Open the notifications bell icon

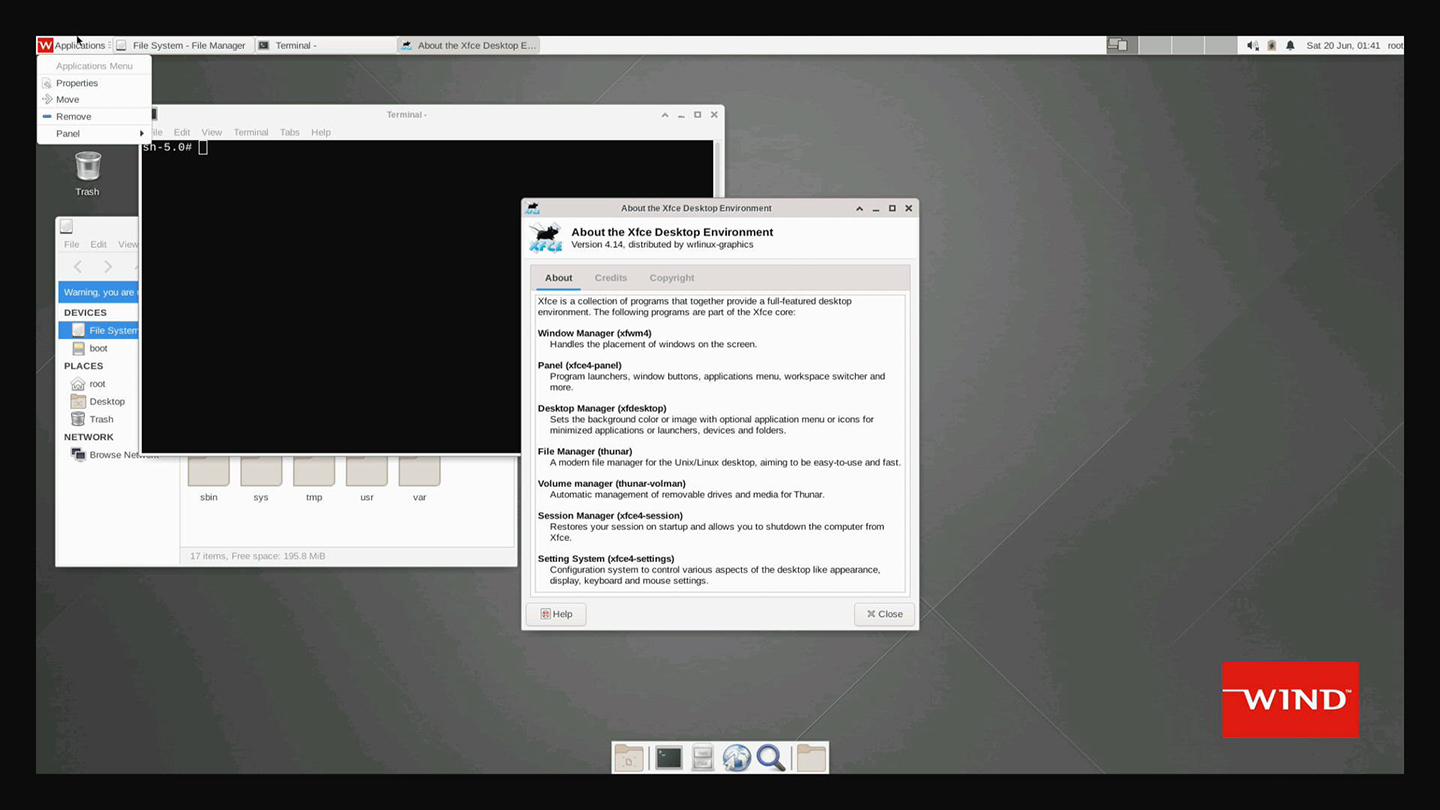(x=1290, y=45)
